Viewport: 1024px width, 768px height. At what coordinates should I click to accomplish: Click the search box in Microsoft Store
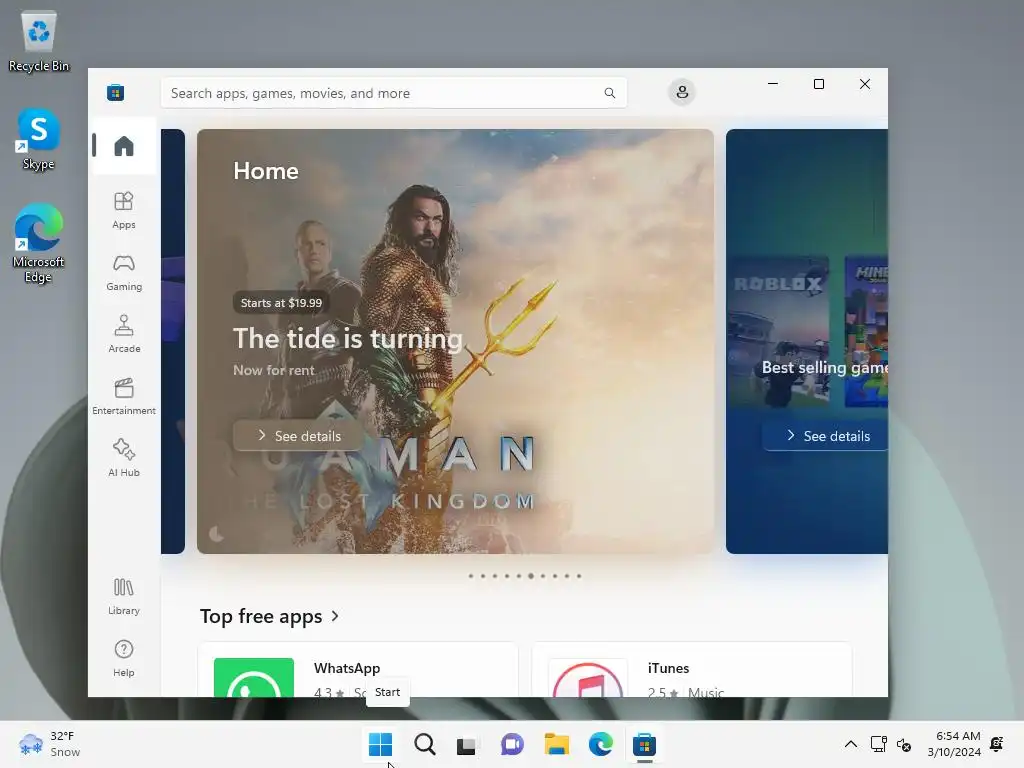(394, 93)
